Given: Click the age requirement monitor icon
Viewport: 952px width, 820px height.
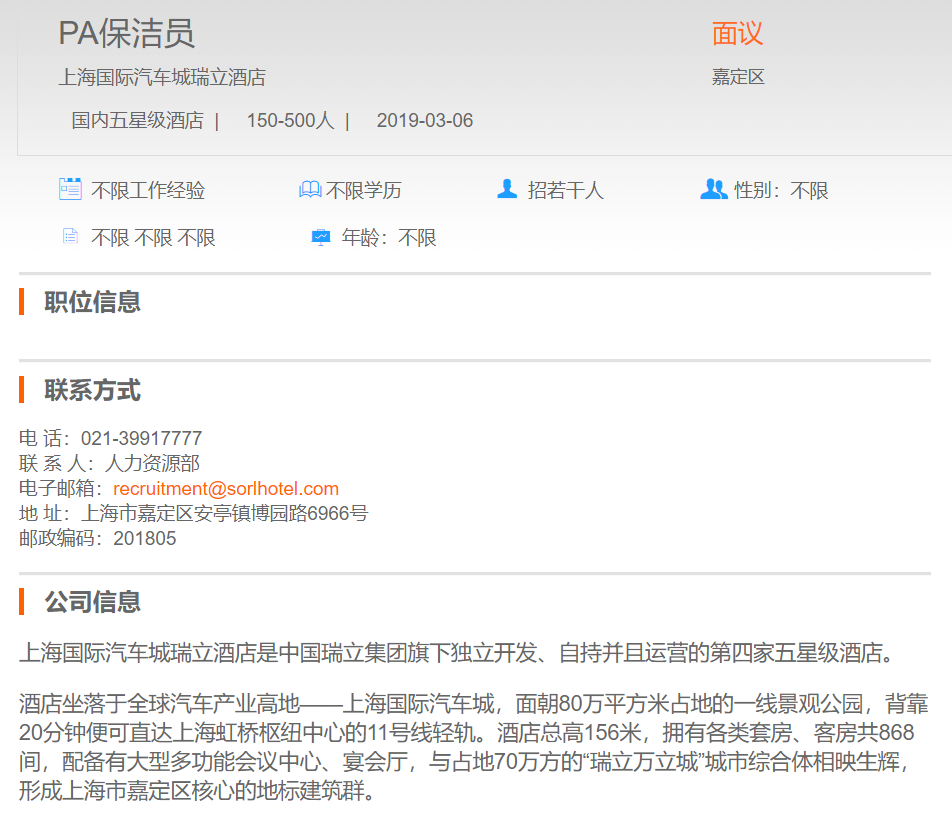Looking at the screenshot, I should pos(320,237).
